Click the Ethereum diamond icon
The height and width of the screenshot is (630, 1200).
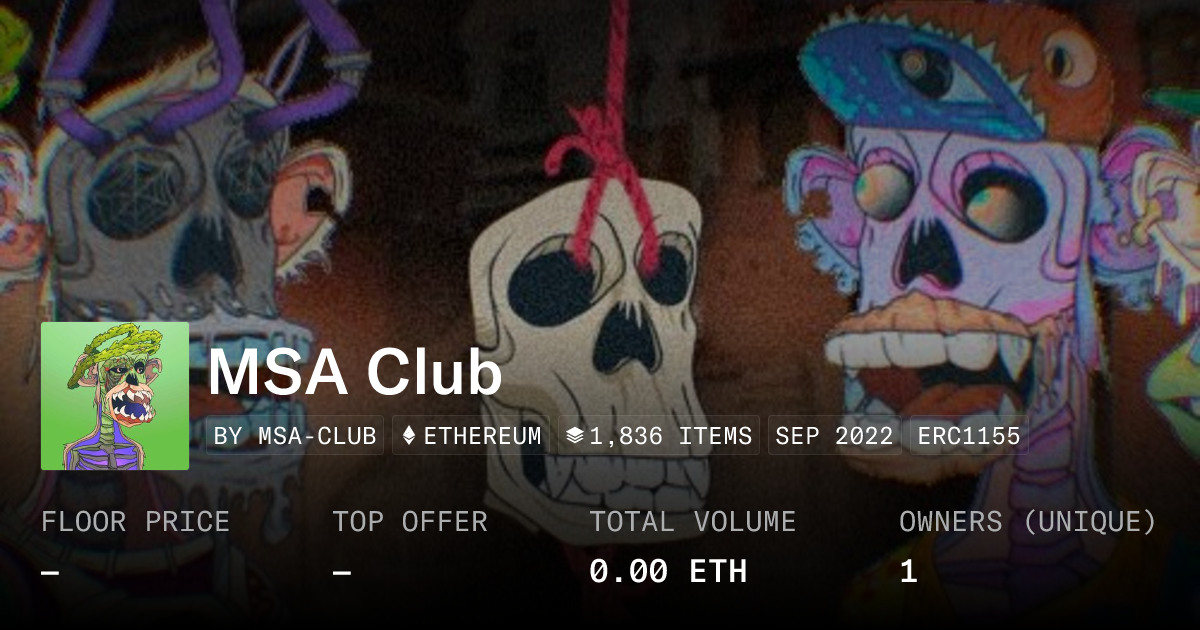click(408, 436)
